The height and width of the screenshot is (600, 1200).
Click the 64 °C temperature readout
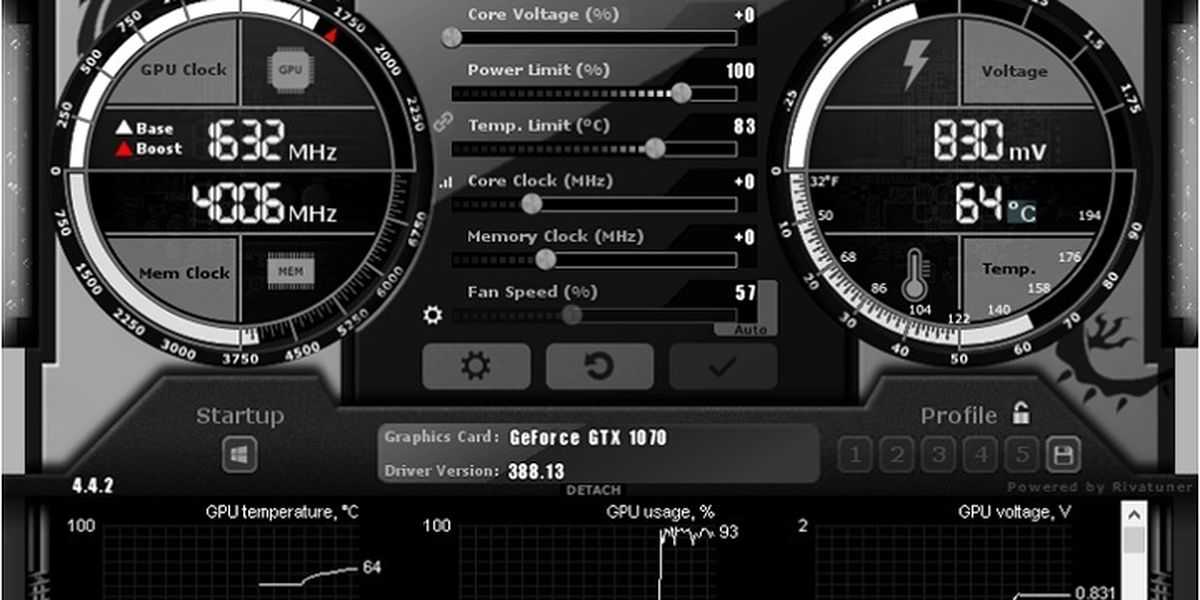pyautogui.click(x=997, y=204)
